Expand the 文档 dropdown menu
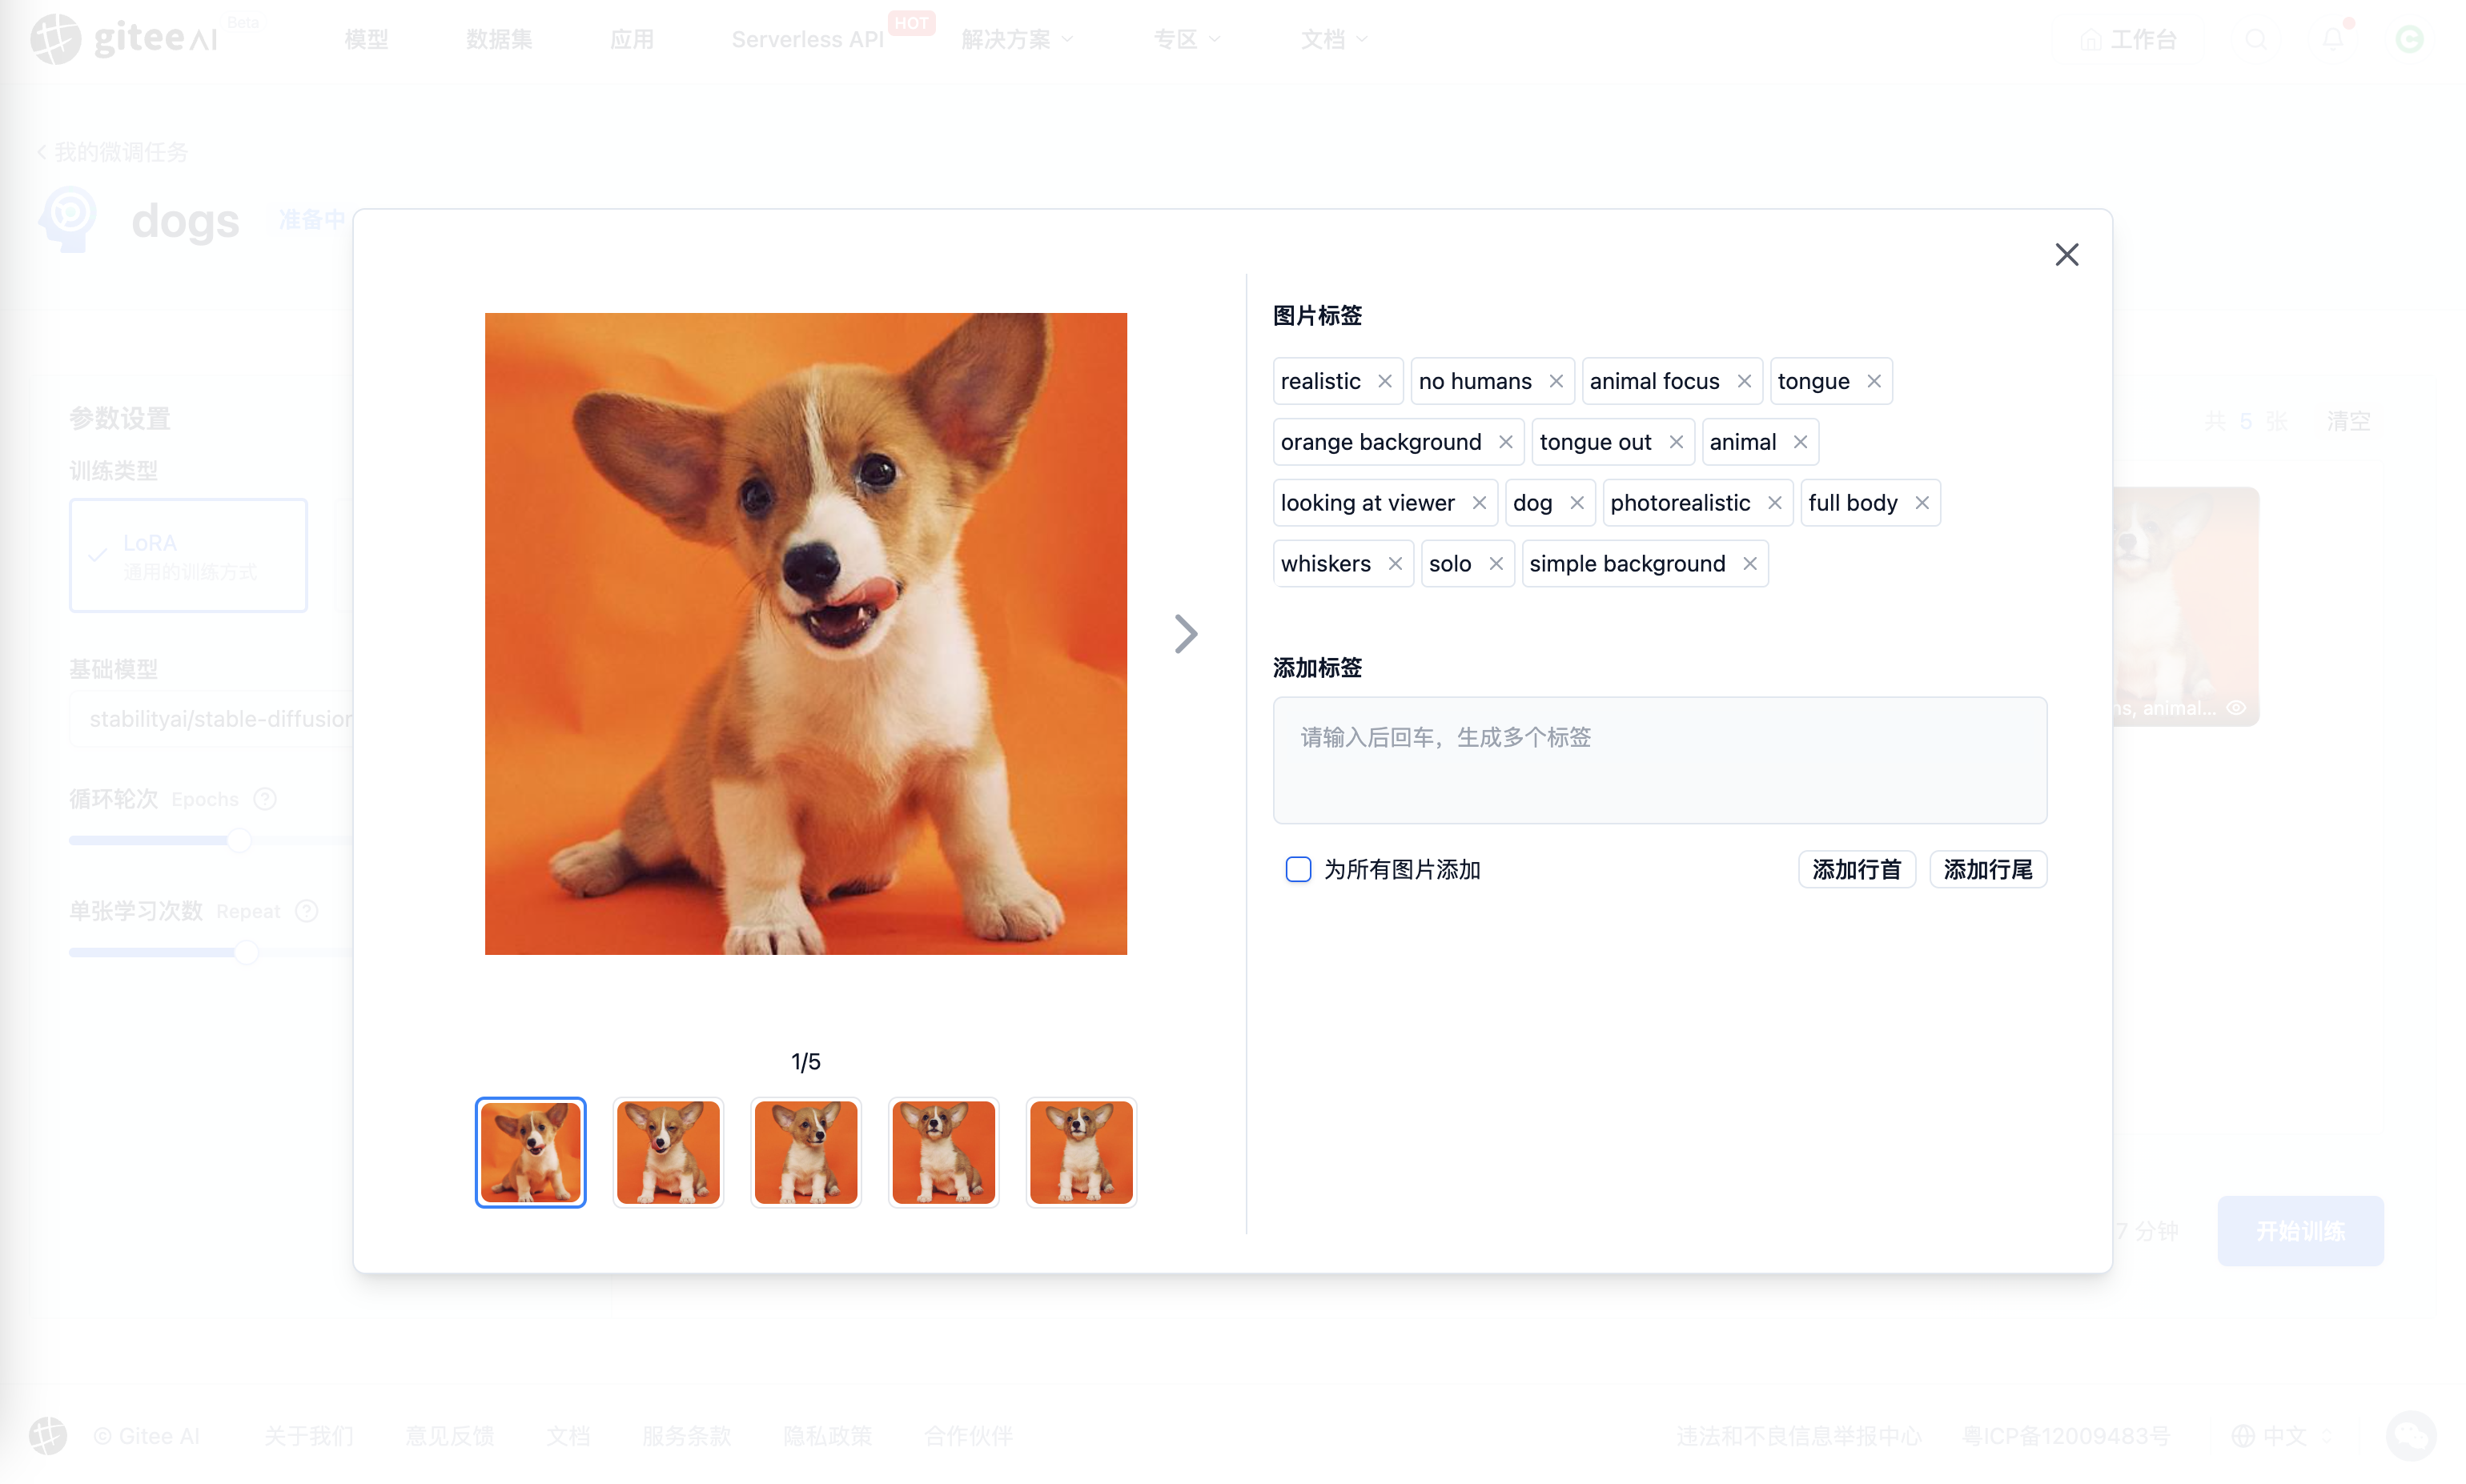The width and height of the screenshot is (2466, 1484). click(x=1334, y=39)
